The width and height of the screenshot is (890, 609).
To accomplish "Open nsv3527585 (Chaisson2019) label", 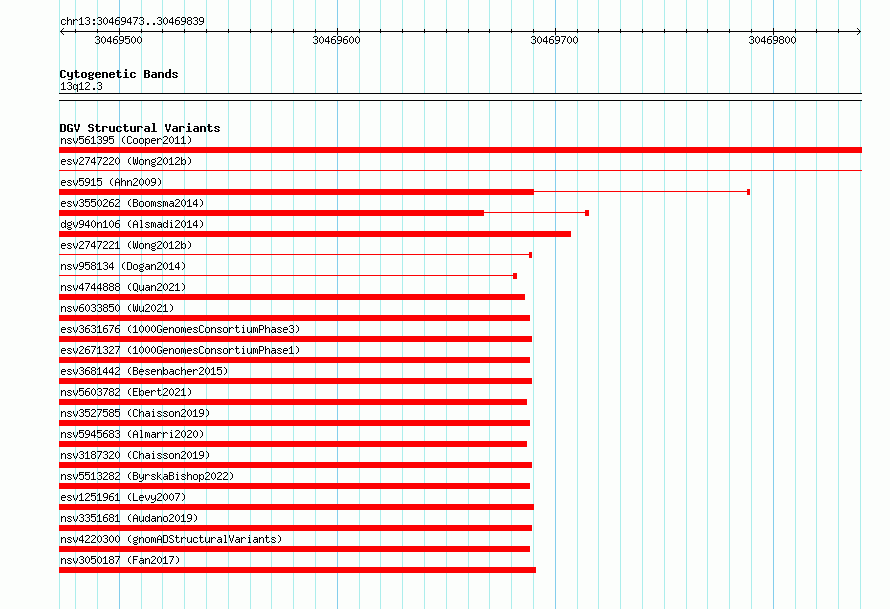I will (x=135, y=413).
